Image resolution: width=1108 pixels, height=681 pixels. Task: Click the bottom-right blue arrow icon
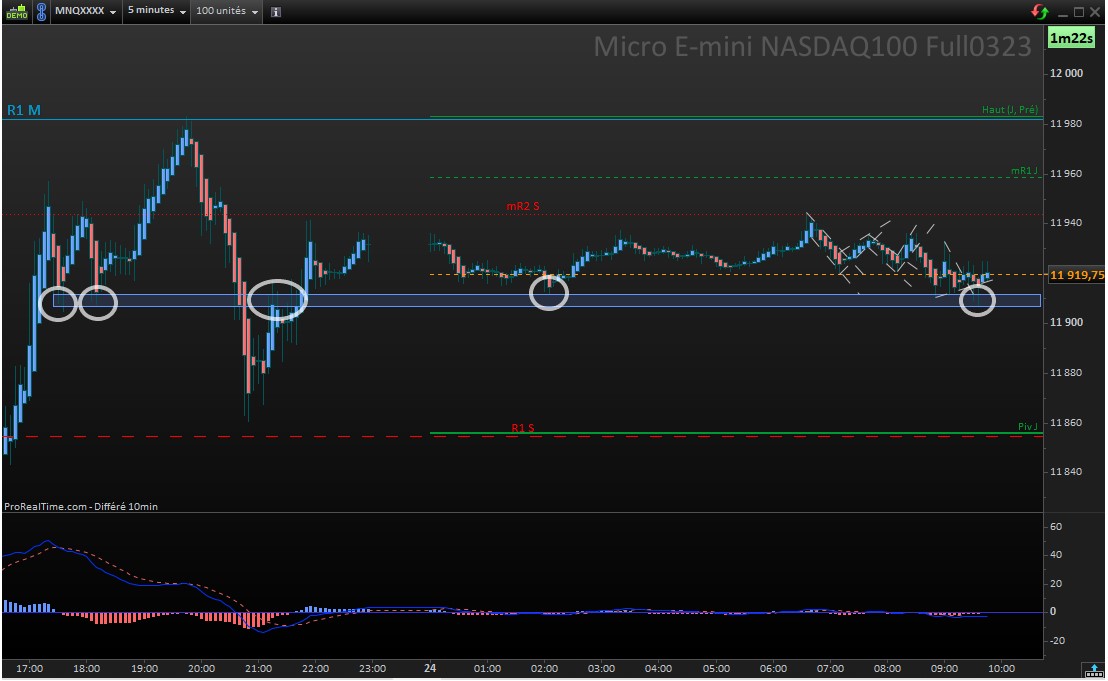pos(1094,670)
